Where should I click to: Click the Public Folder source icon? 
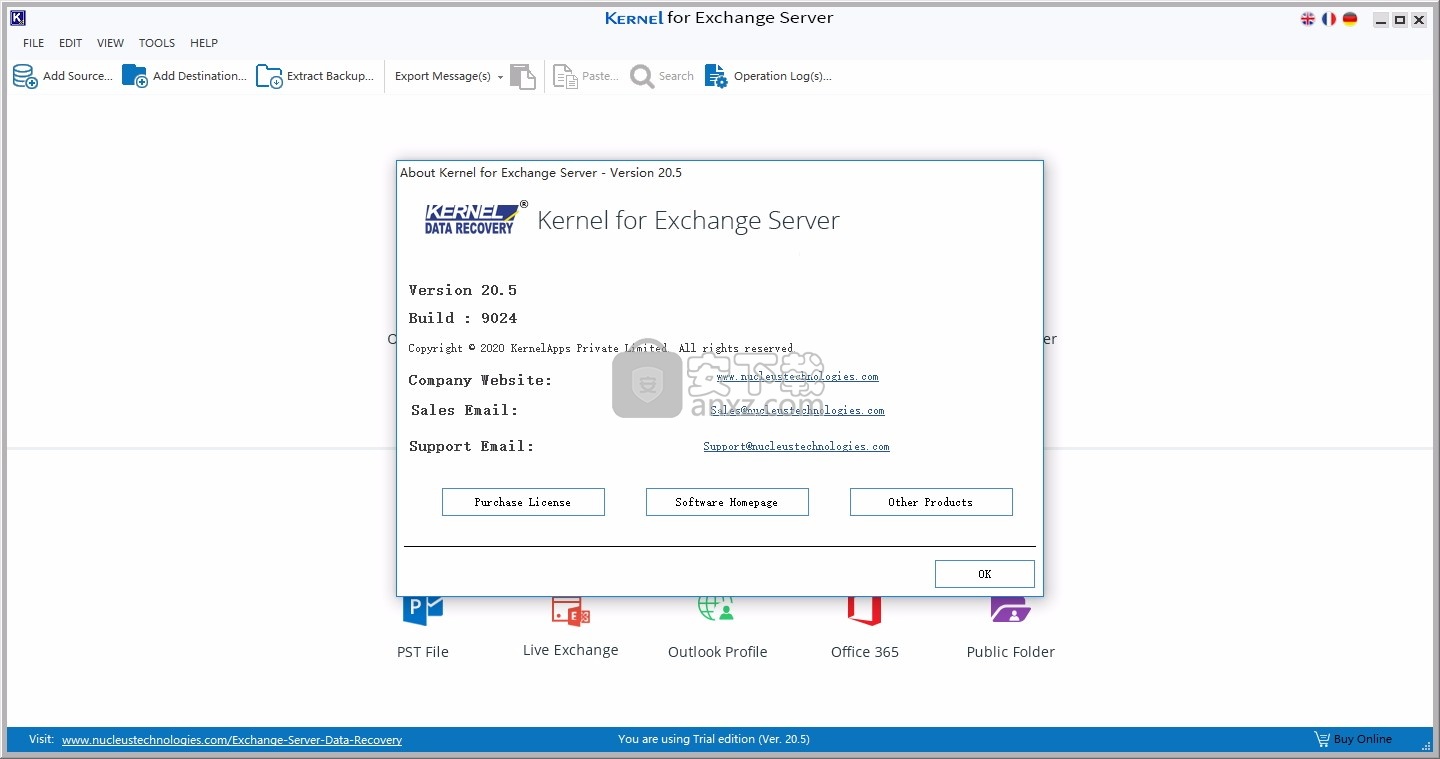1010,610
